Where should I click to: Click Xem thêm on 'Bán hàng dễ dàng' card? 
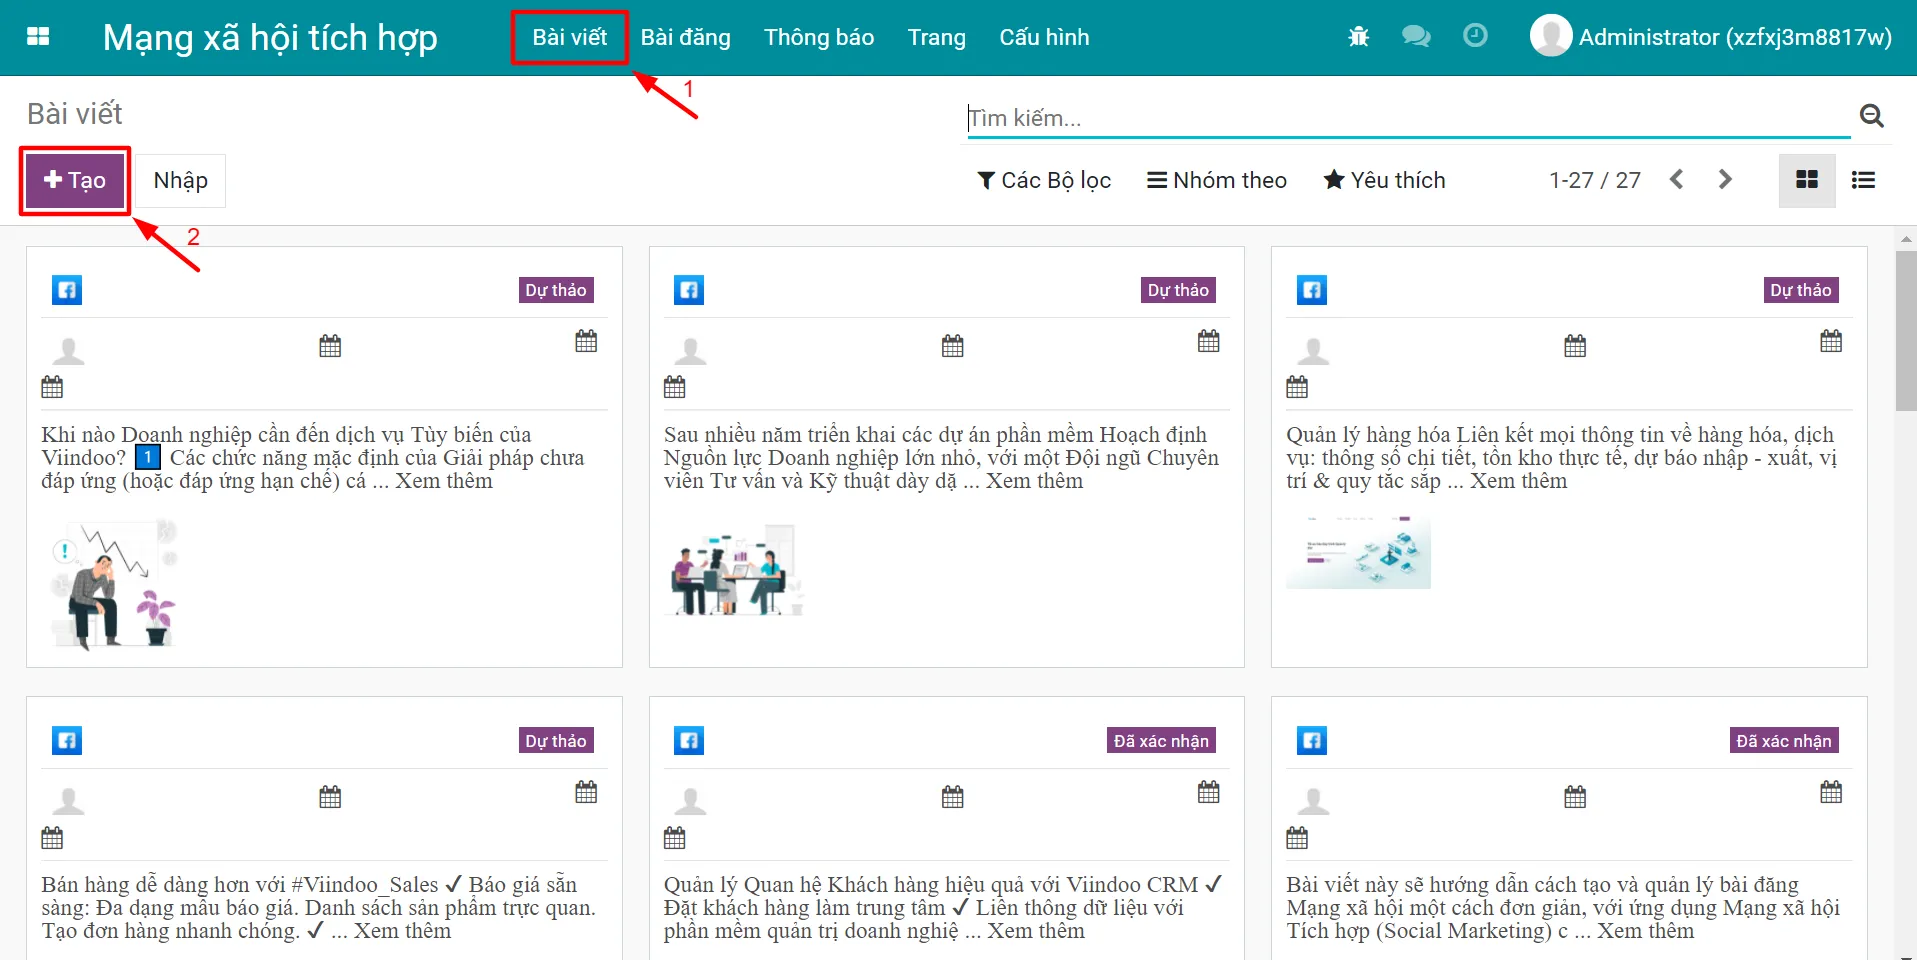403,931
